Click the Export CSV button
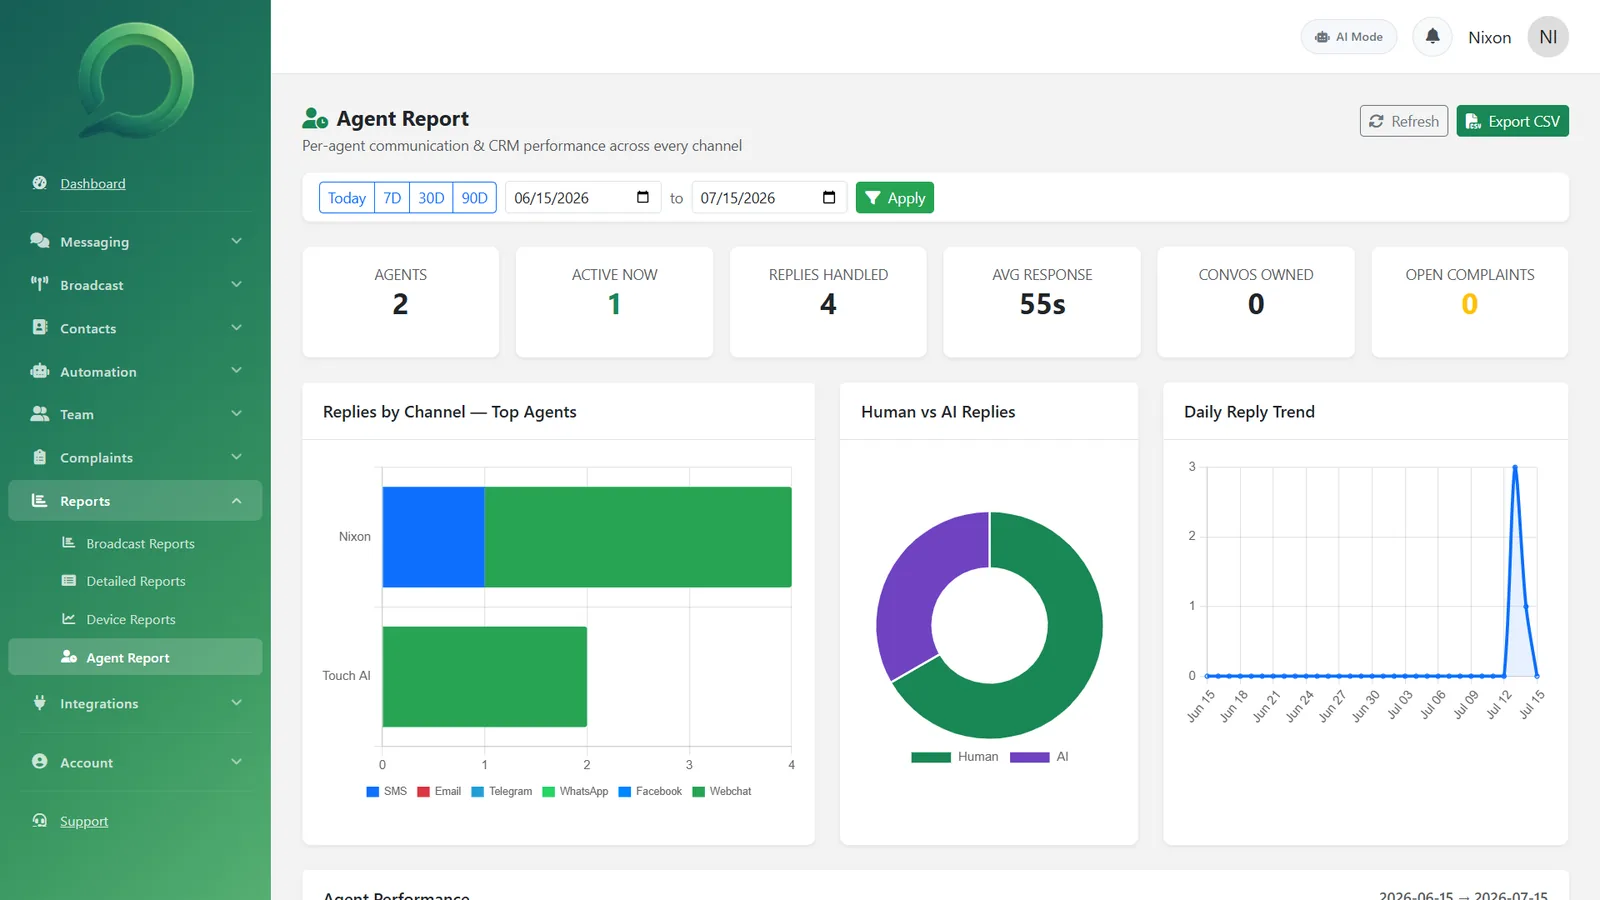 point(1512,121)
